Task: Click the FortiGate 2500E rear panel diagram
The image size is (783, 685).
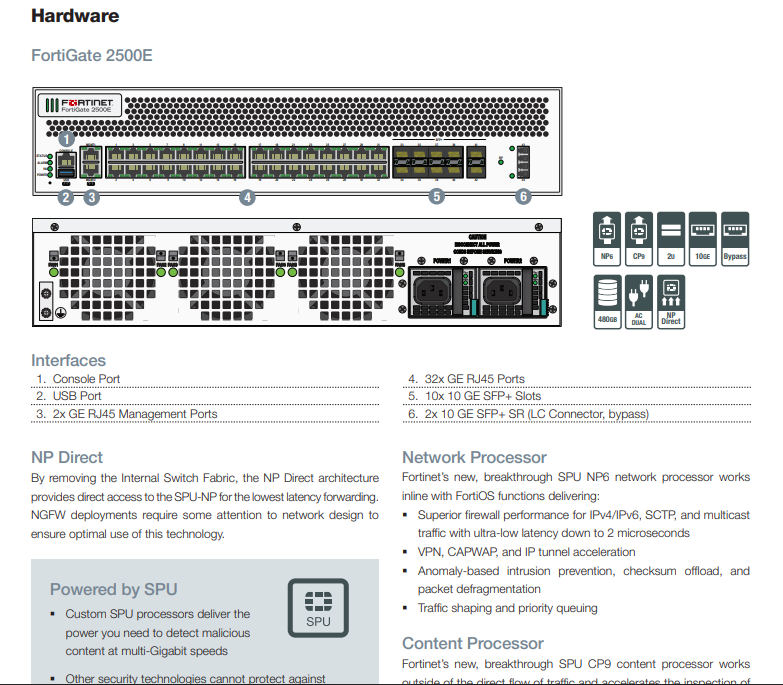Action: (x=297, y=273)
